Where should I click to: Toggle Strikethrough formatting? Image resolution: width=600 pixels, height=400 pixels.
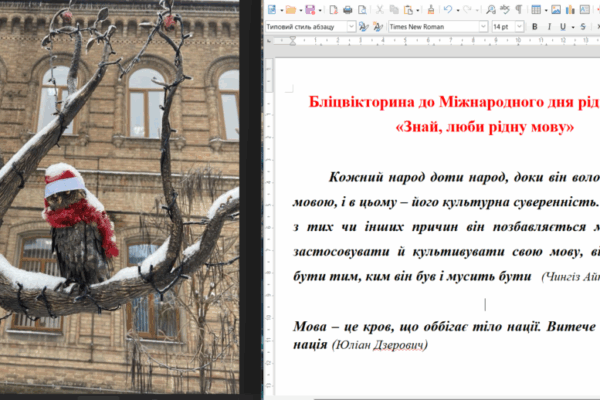pyautogui.click(x=583, y=27)
